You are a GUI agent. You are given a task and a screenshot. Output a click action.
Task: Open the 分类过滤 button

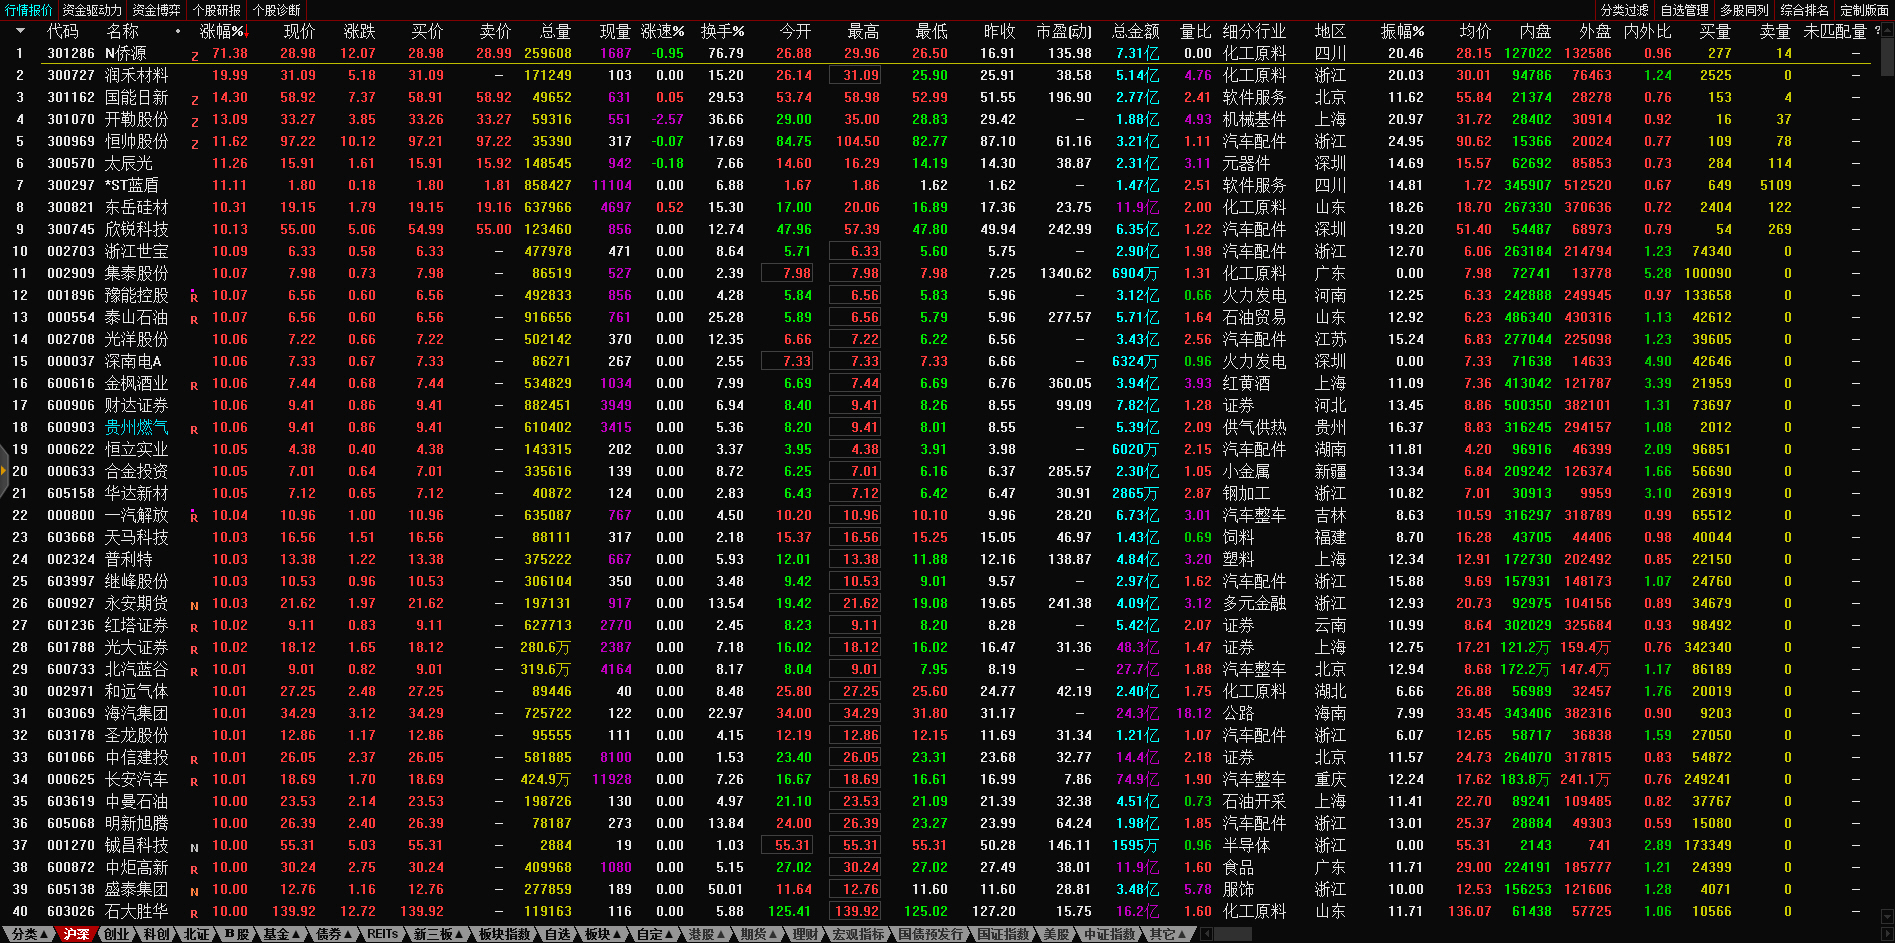[x=1624, y=10]
